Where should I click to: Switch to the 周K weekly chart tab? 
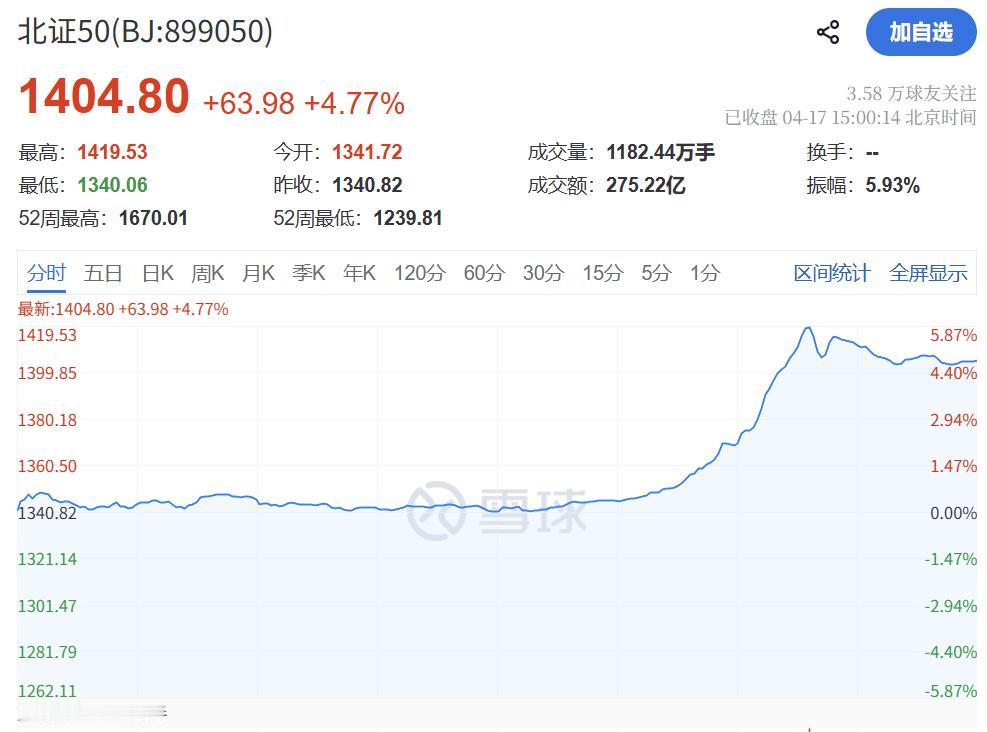[207, 272]
